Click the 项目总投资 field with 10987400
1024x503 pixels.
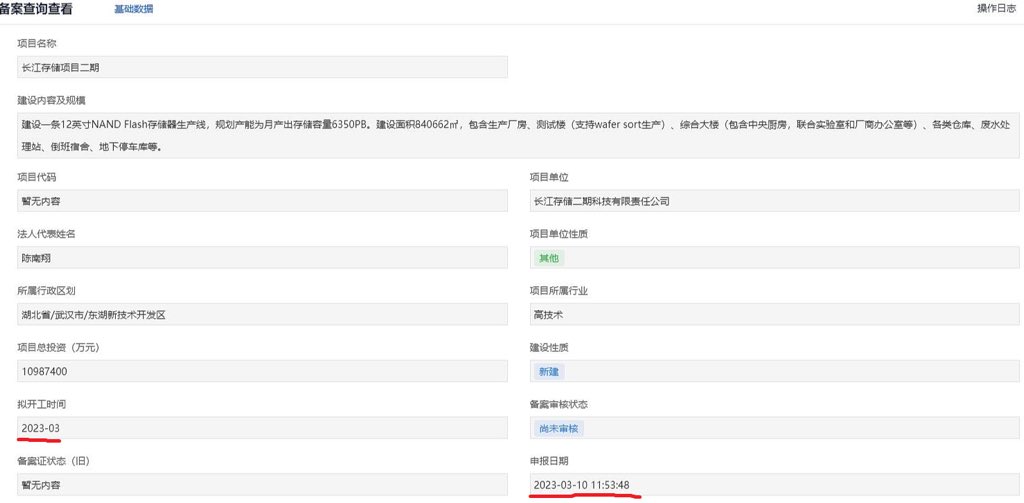[x=263, y=371]
